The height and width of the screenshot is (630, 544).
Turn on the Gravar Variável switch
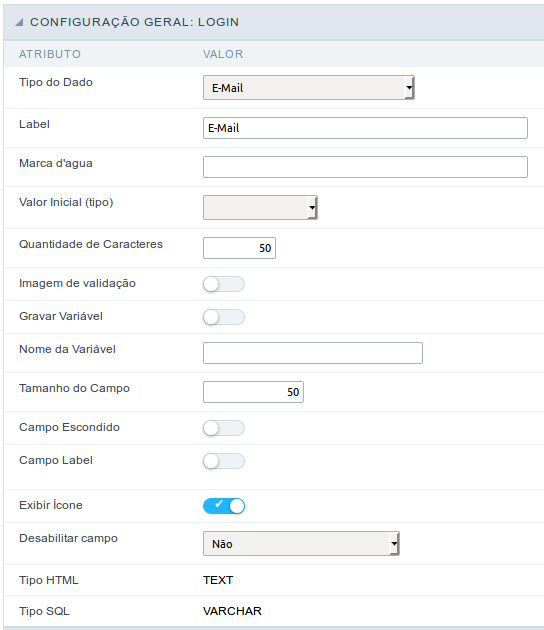(224, 317)
